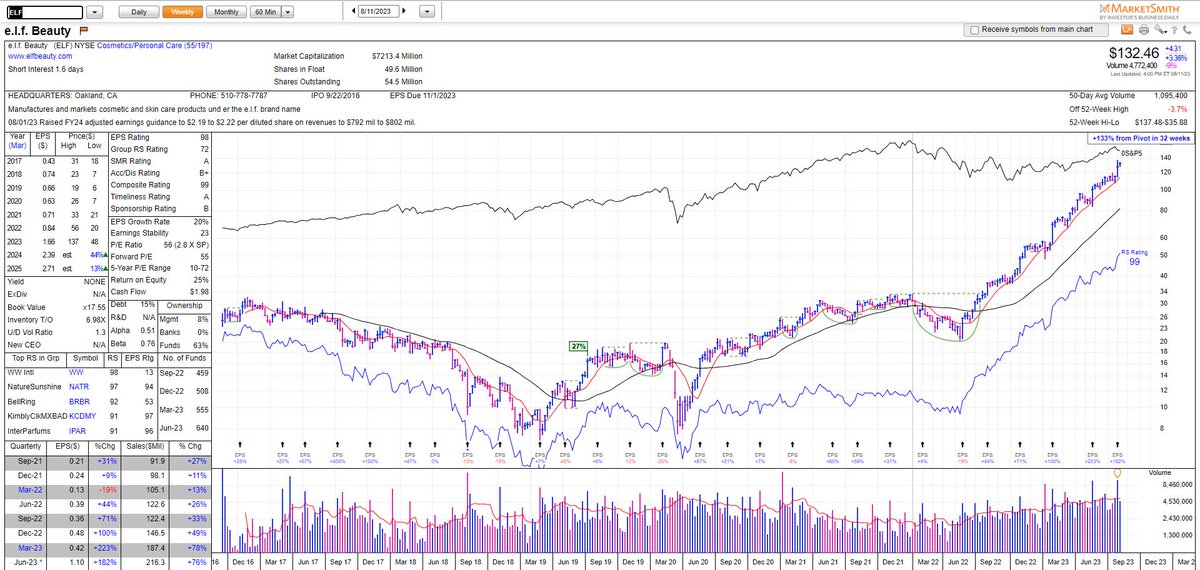This screenshot has height=570, width=1200.
Task: Click the $132.46 price quote
Action: pyautogui.click(x=1135, y=52)
